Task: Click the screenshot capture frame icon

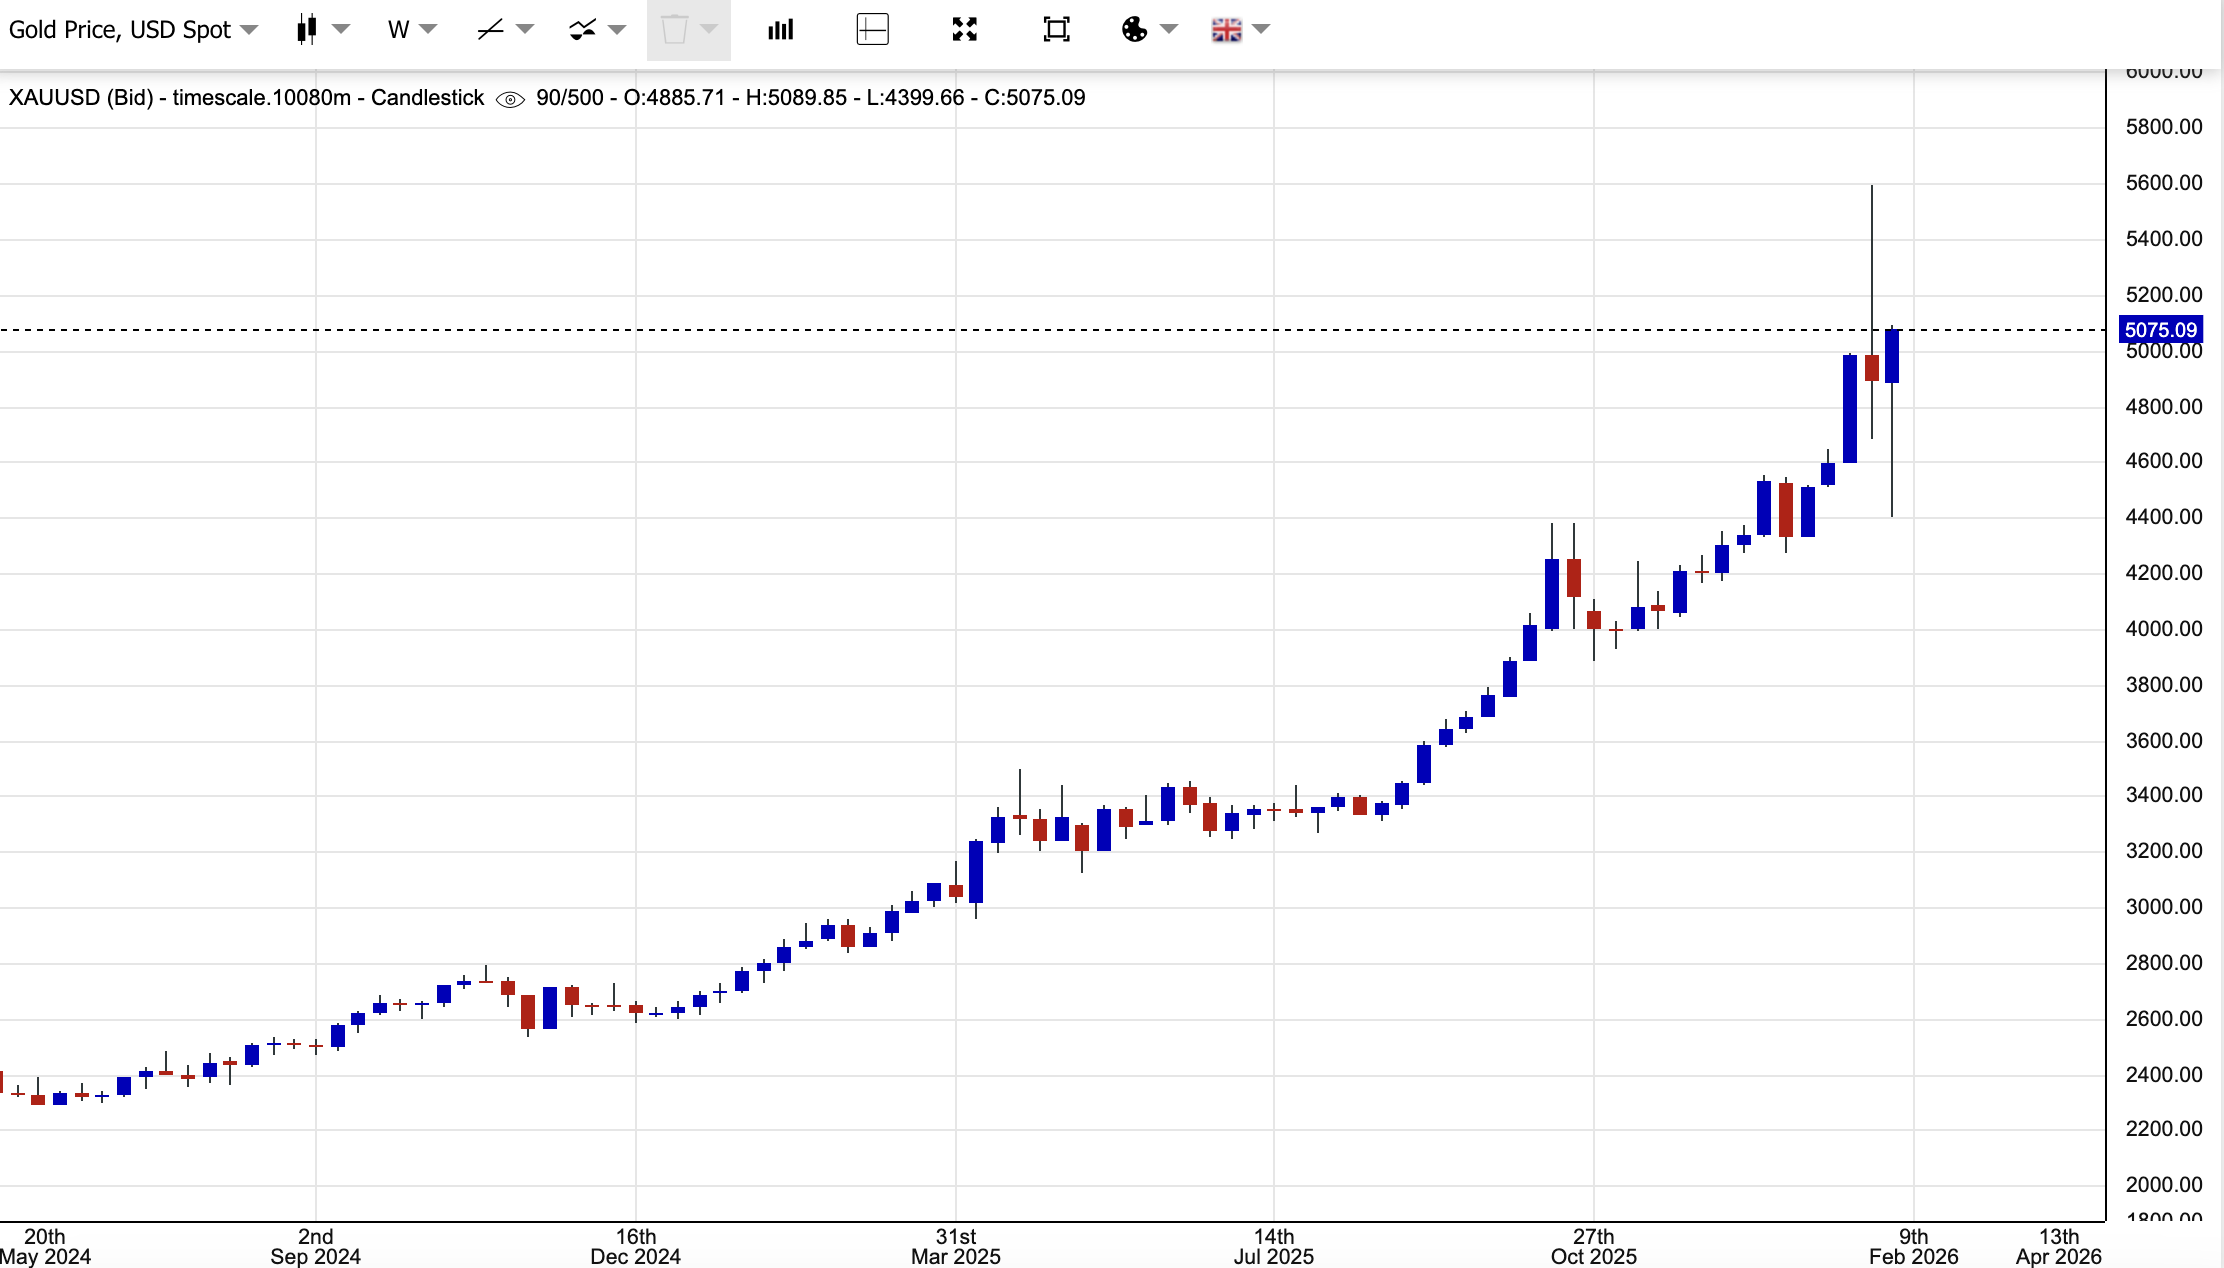Action: (x=1056, y=29)
